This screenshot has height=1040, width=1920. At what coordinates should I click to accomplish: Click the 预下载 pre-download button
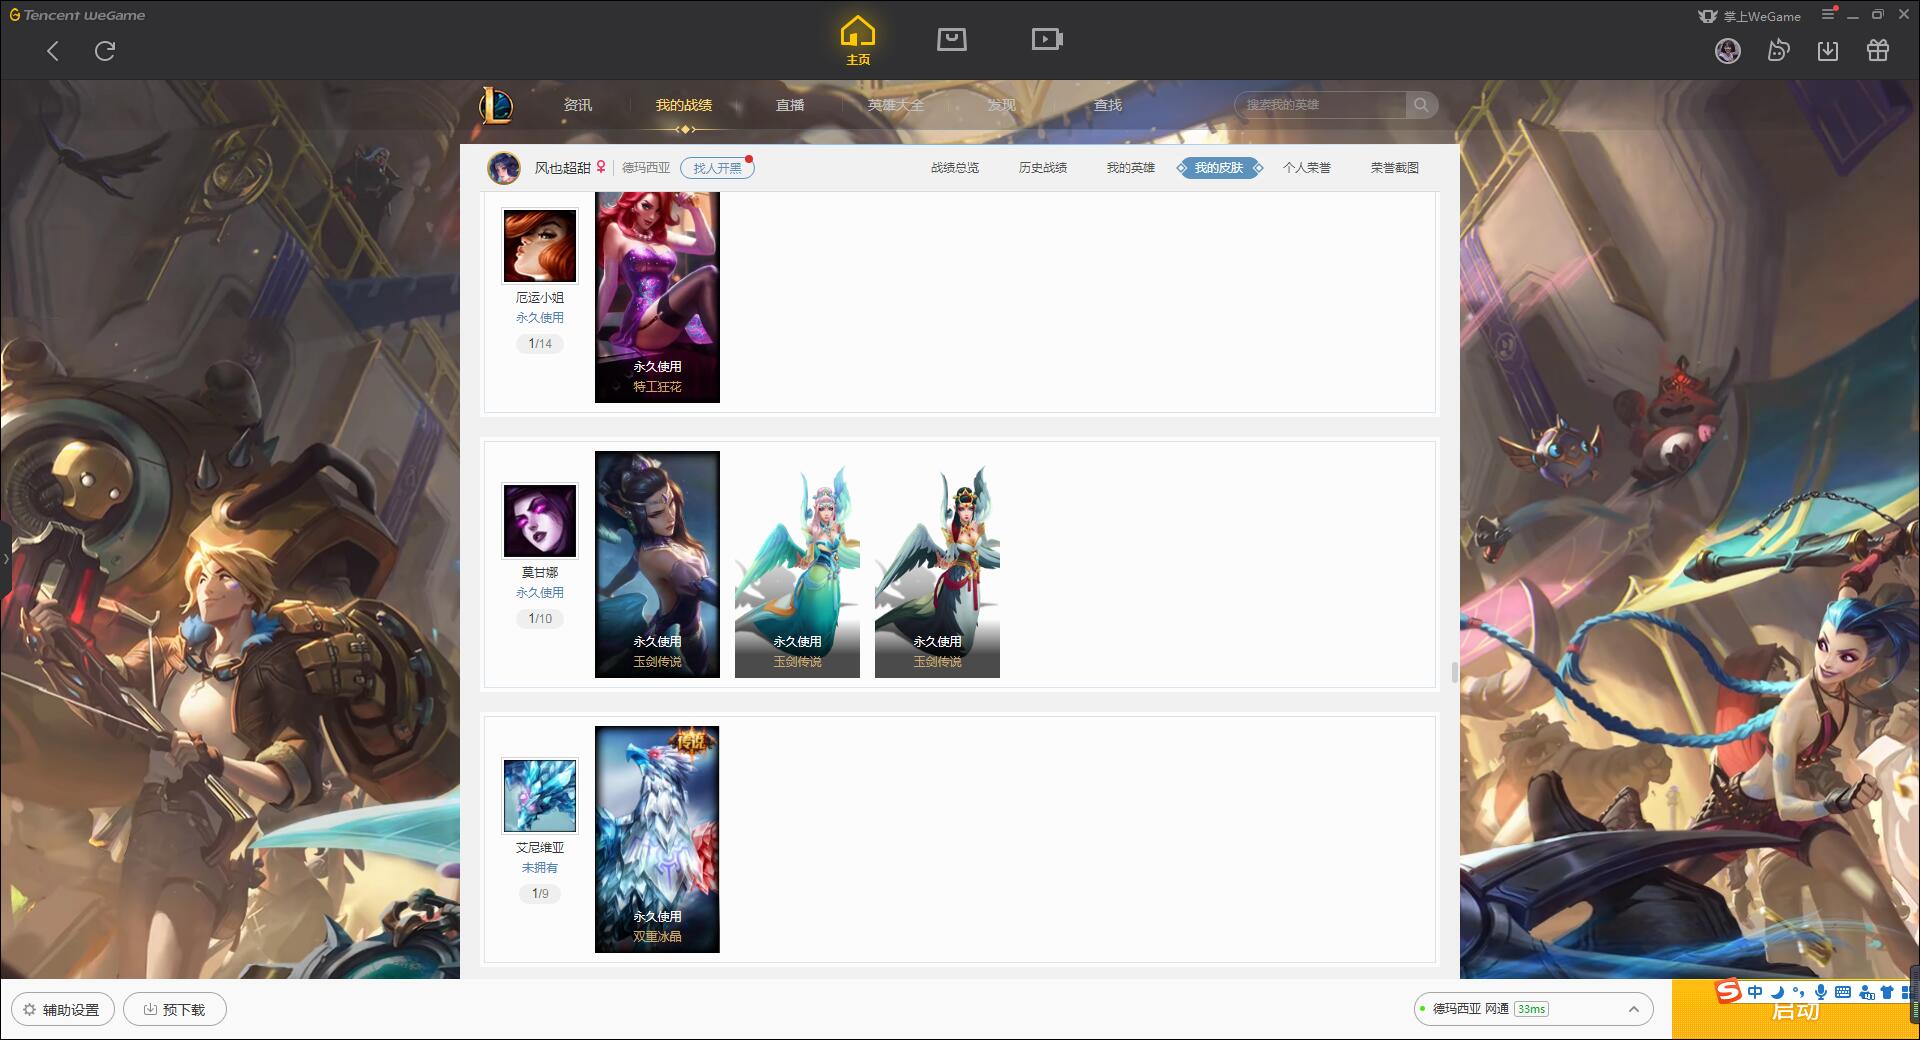(x=174, y=1009)
